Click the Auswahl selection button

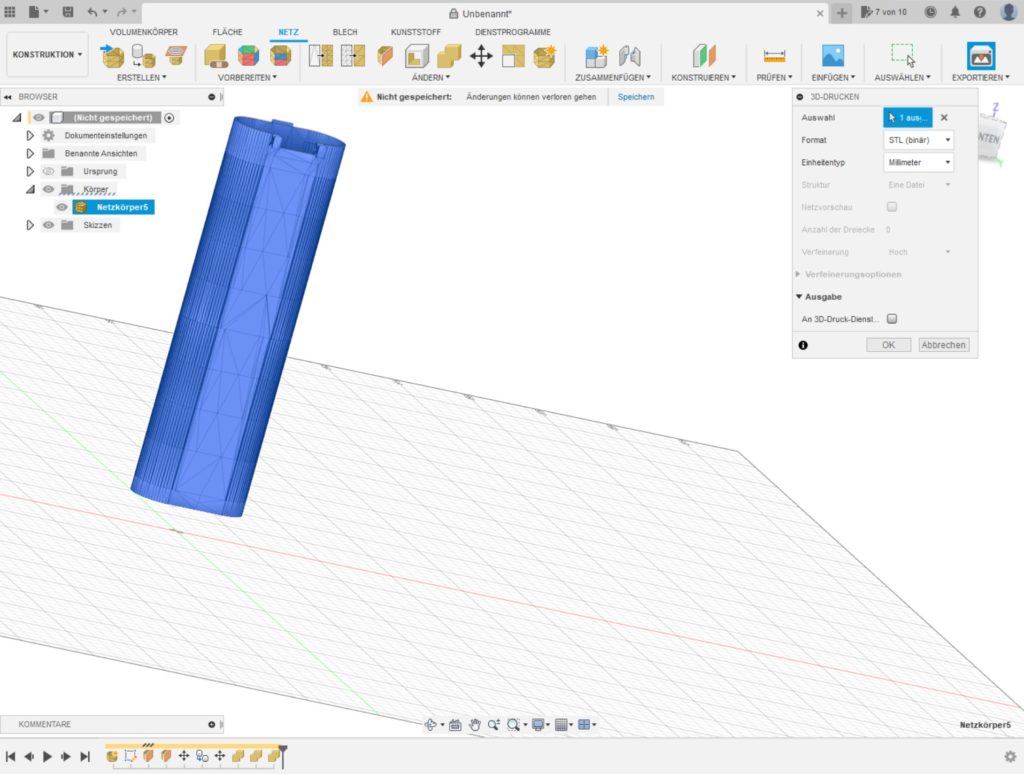[908, 118]
